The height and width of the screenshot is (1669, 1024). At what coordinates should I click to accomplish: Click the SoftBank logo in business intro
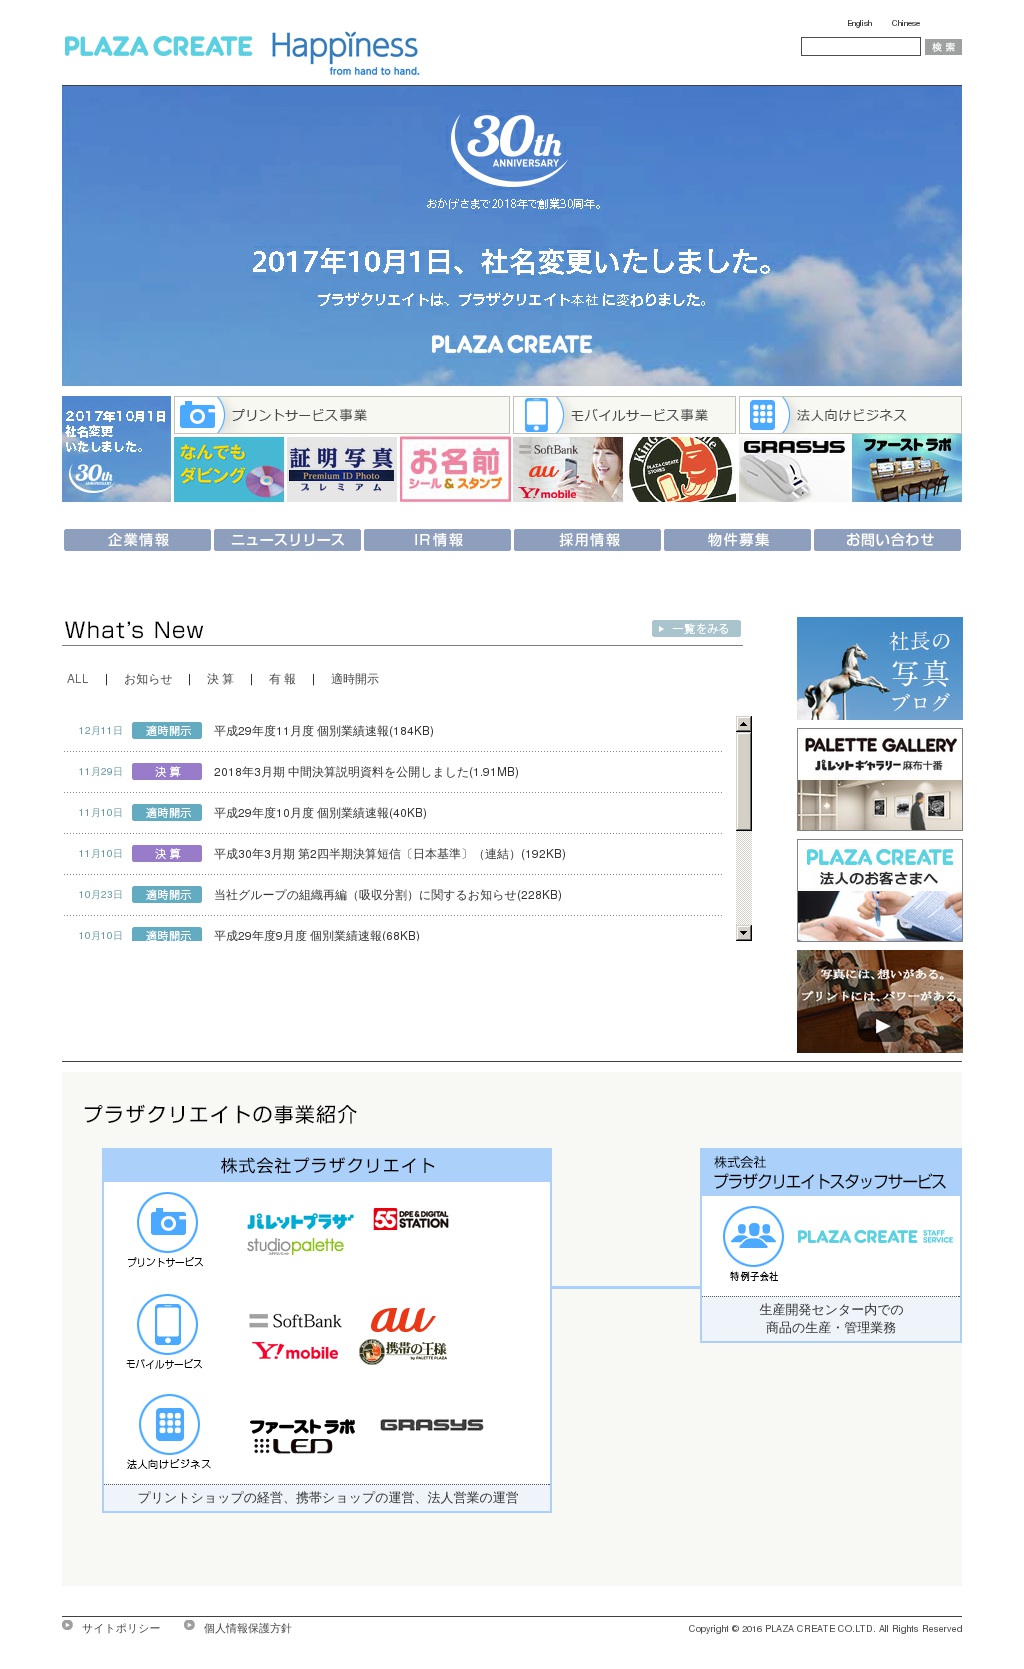point(295,1321)
